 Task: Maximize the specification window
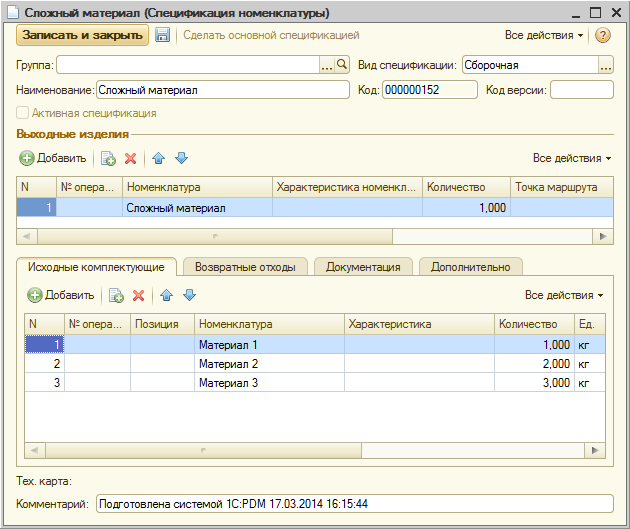(x=595, y=12)
